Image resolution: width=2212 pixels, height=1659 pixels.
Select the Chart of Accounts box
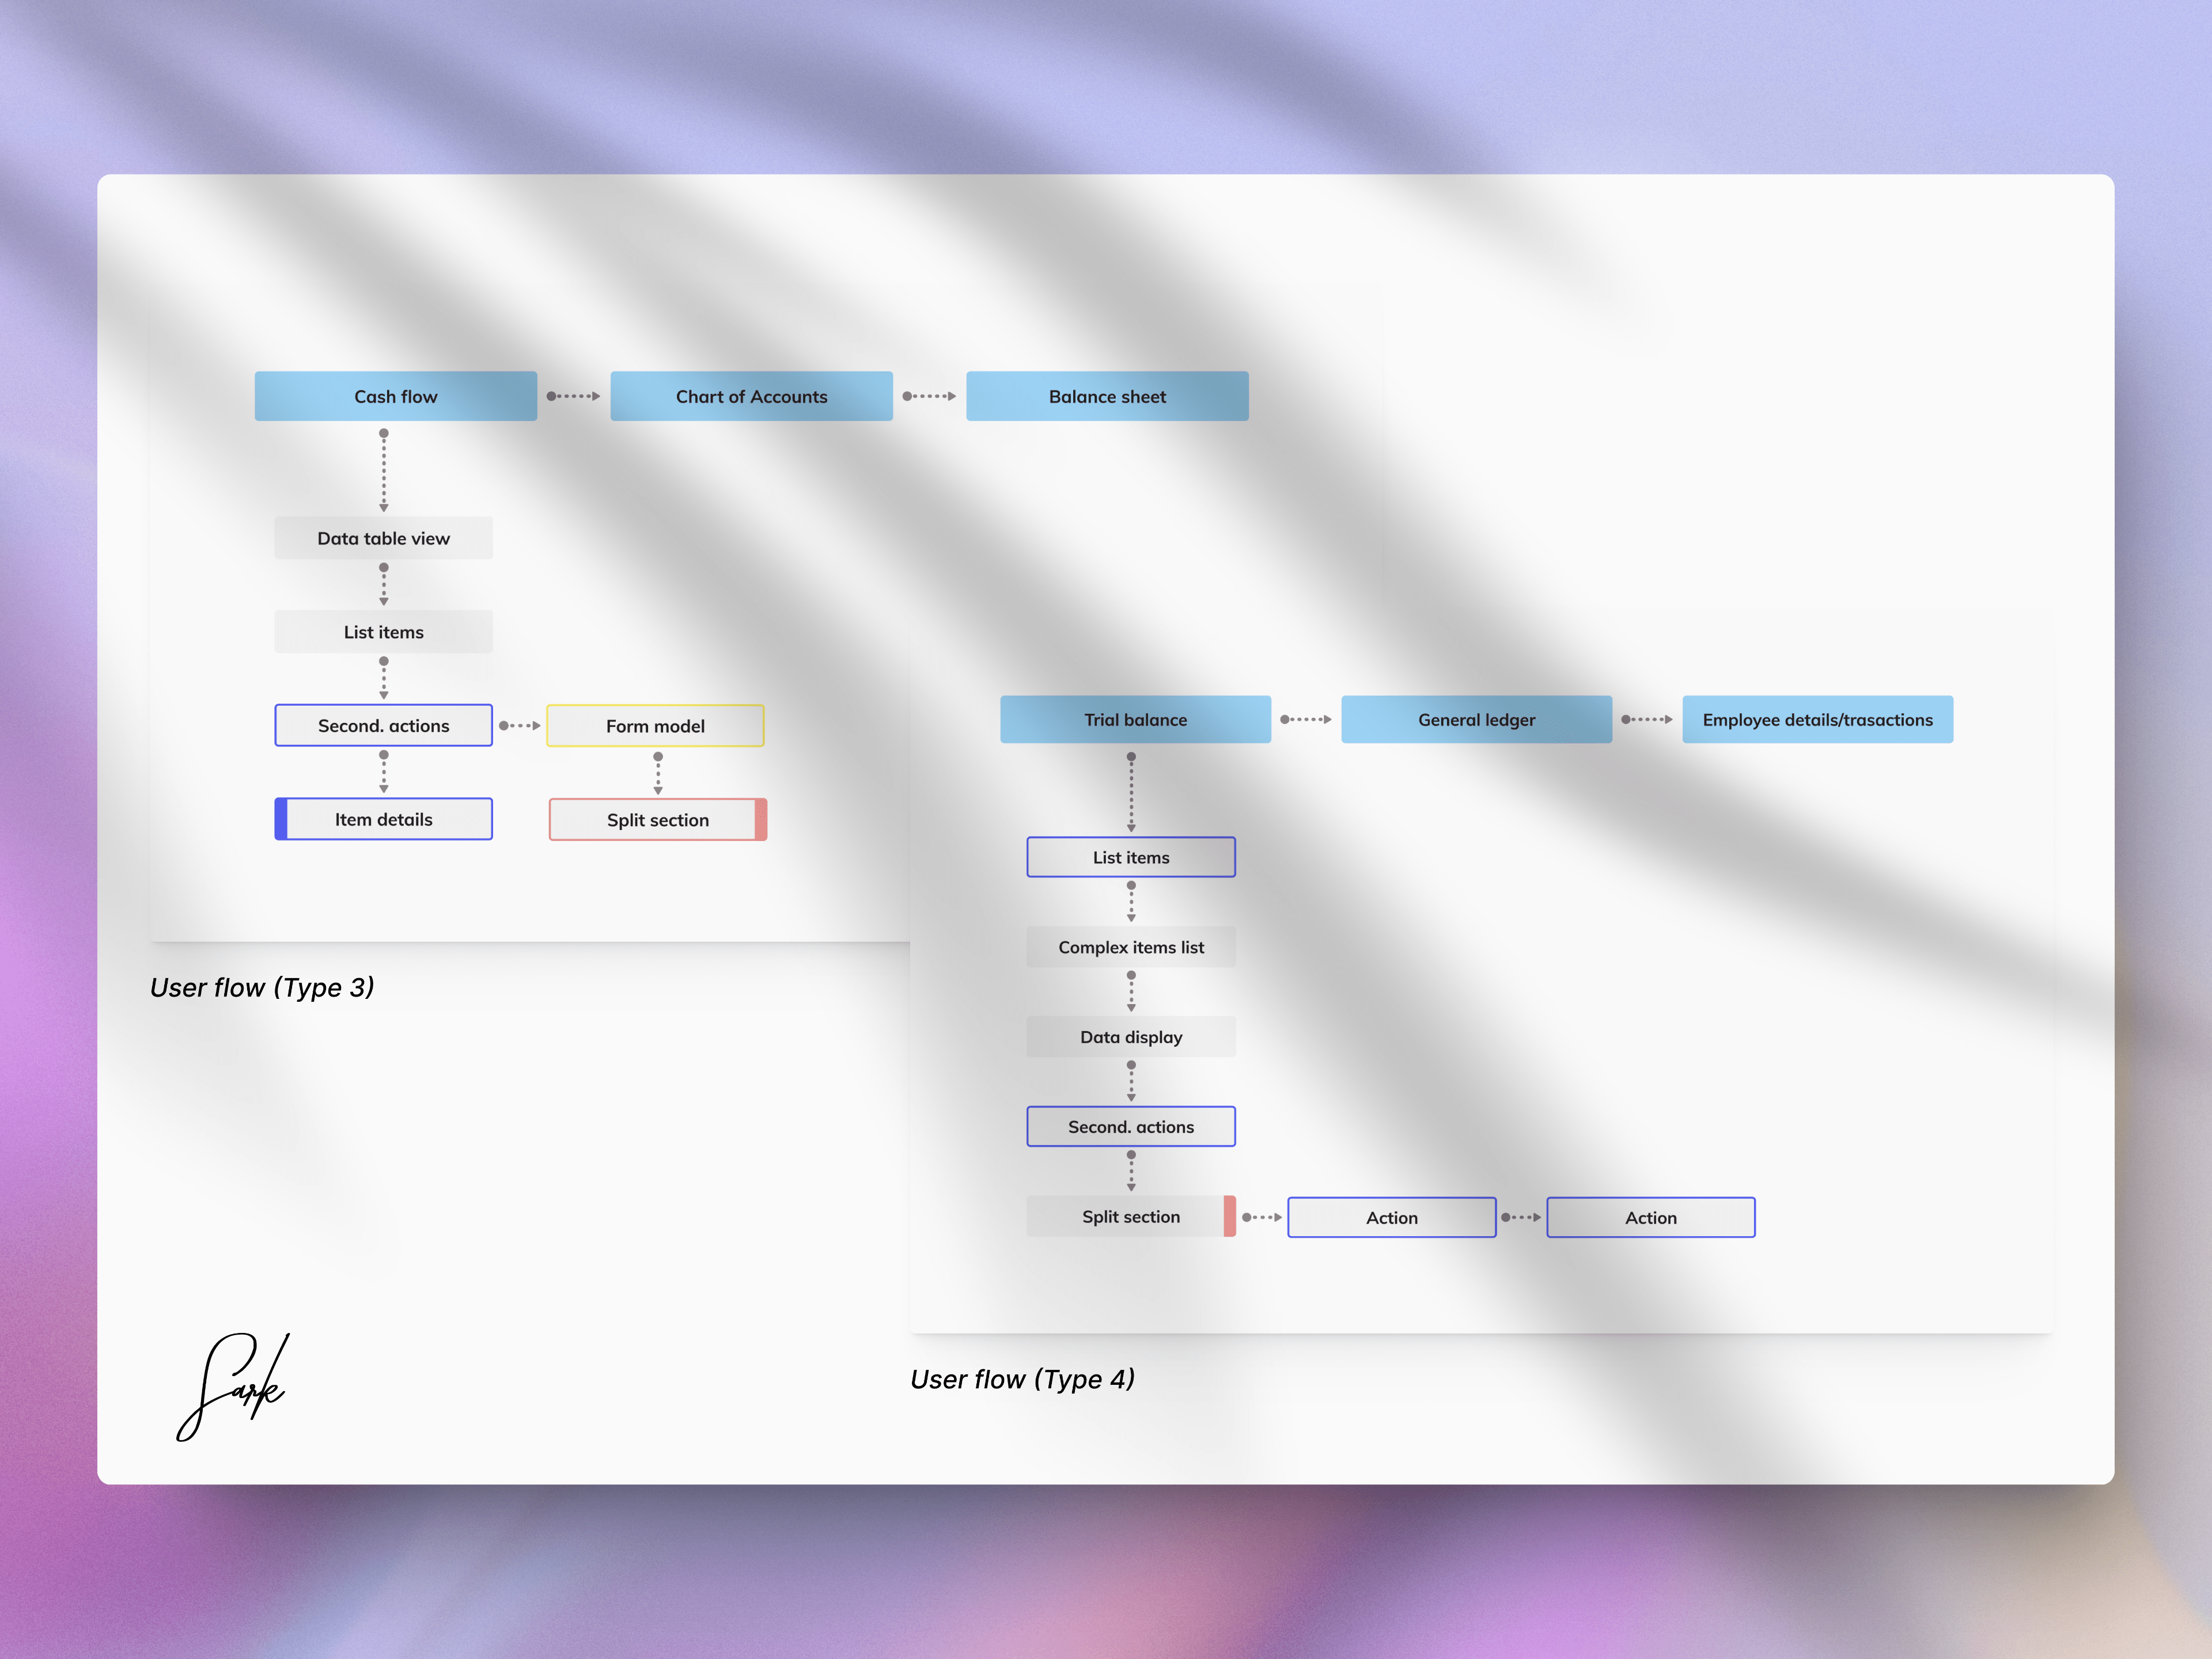[751, 396]
